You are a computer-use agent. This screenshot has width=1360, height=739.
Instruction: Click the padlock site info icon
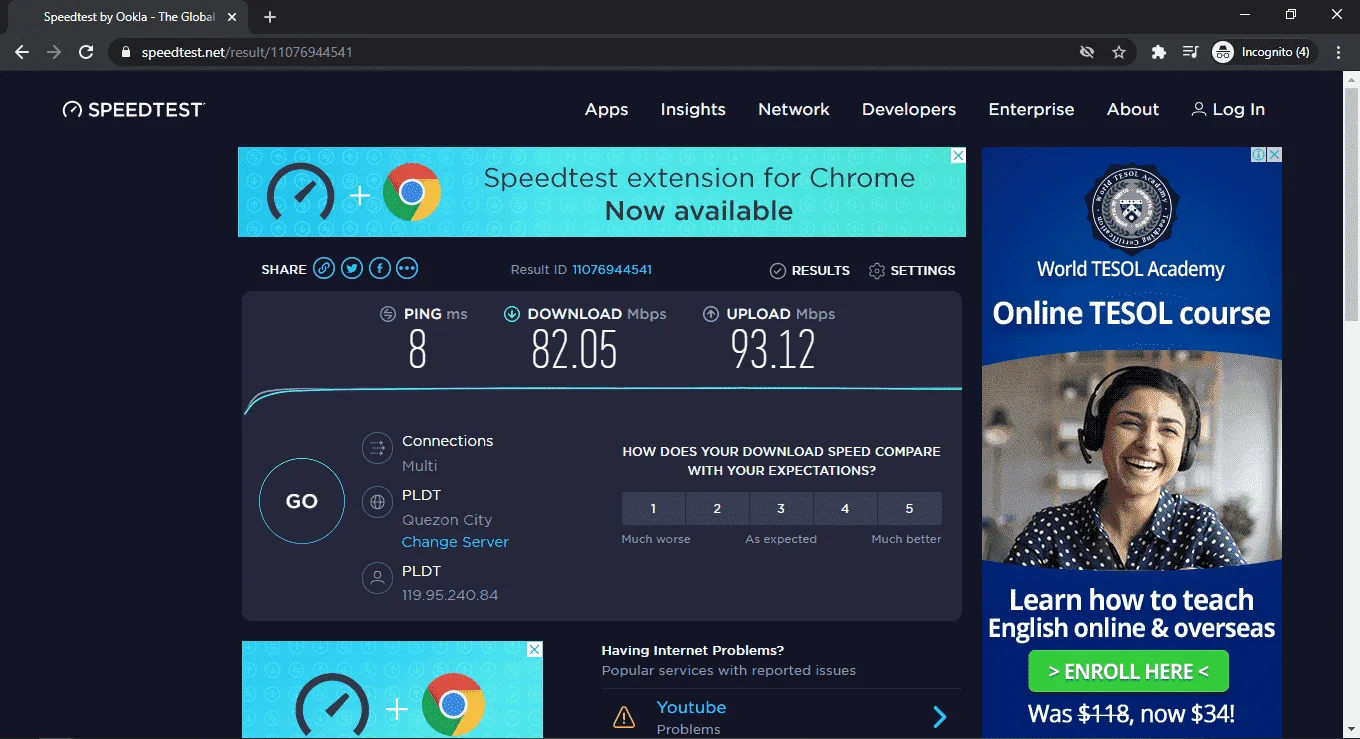coord(126,52)
